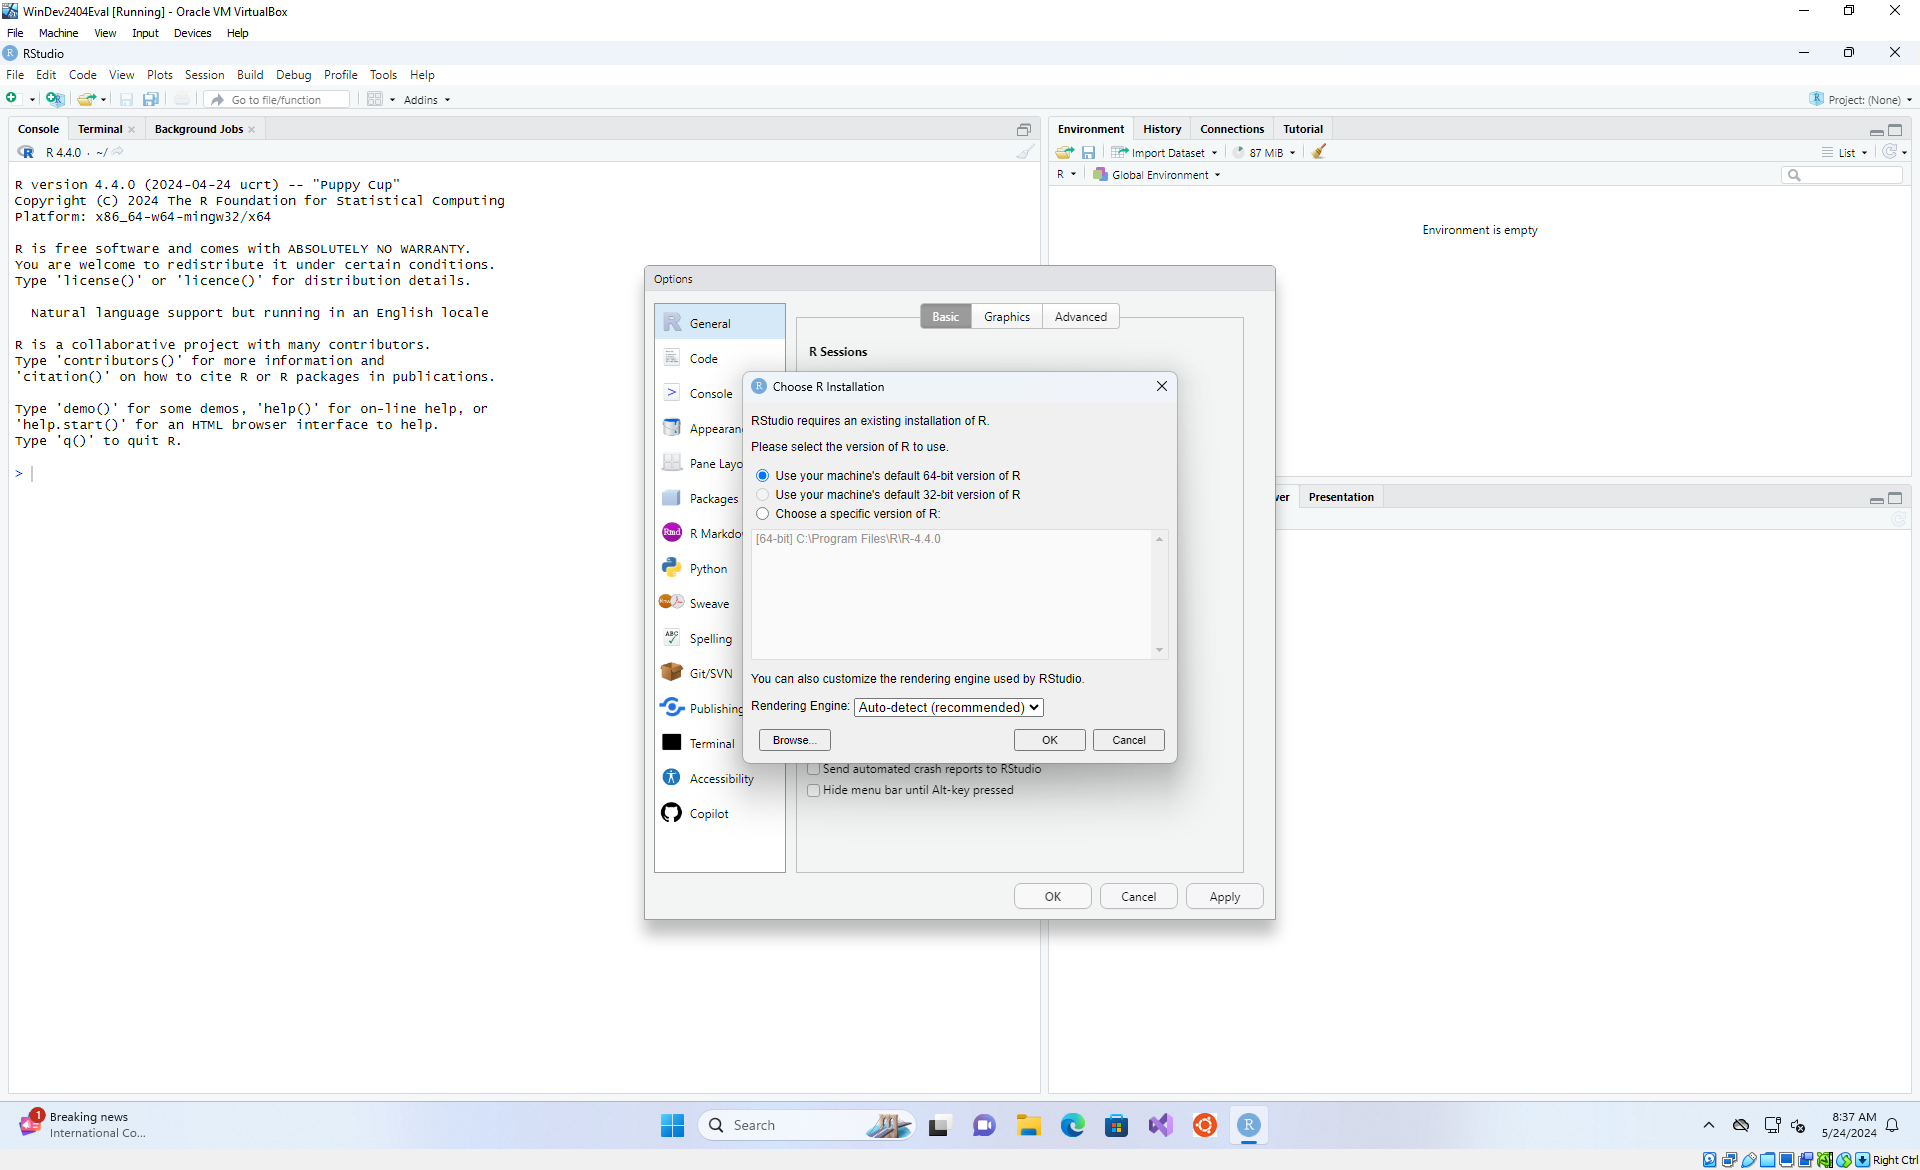Show hidden system tray icons chevron

[1708, 1126]
